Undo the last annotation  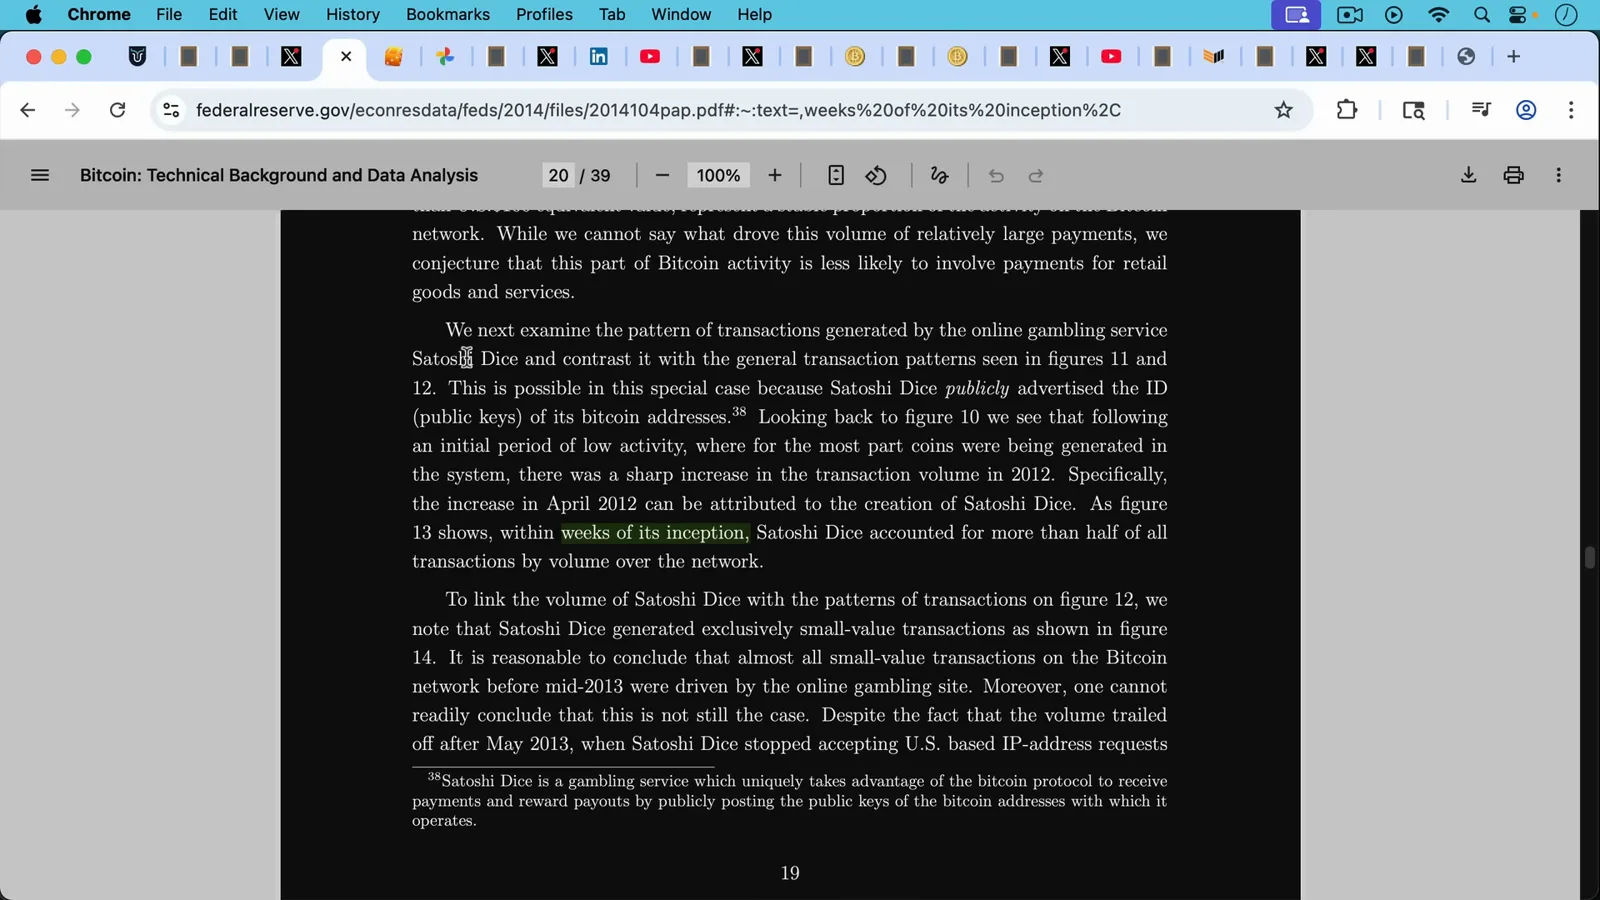point(996,176)
